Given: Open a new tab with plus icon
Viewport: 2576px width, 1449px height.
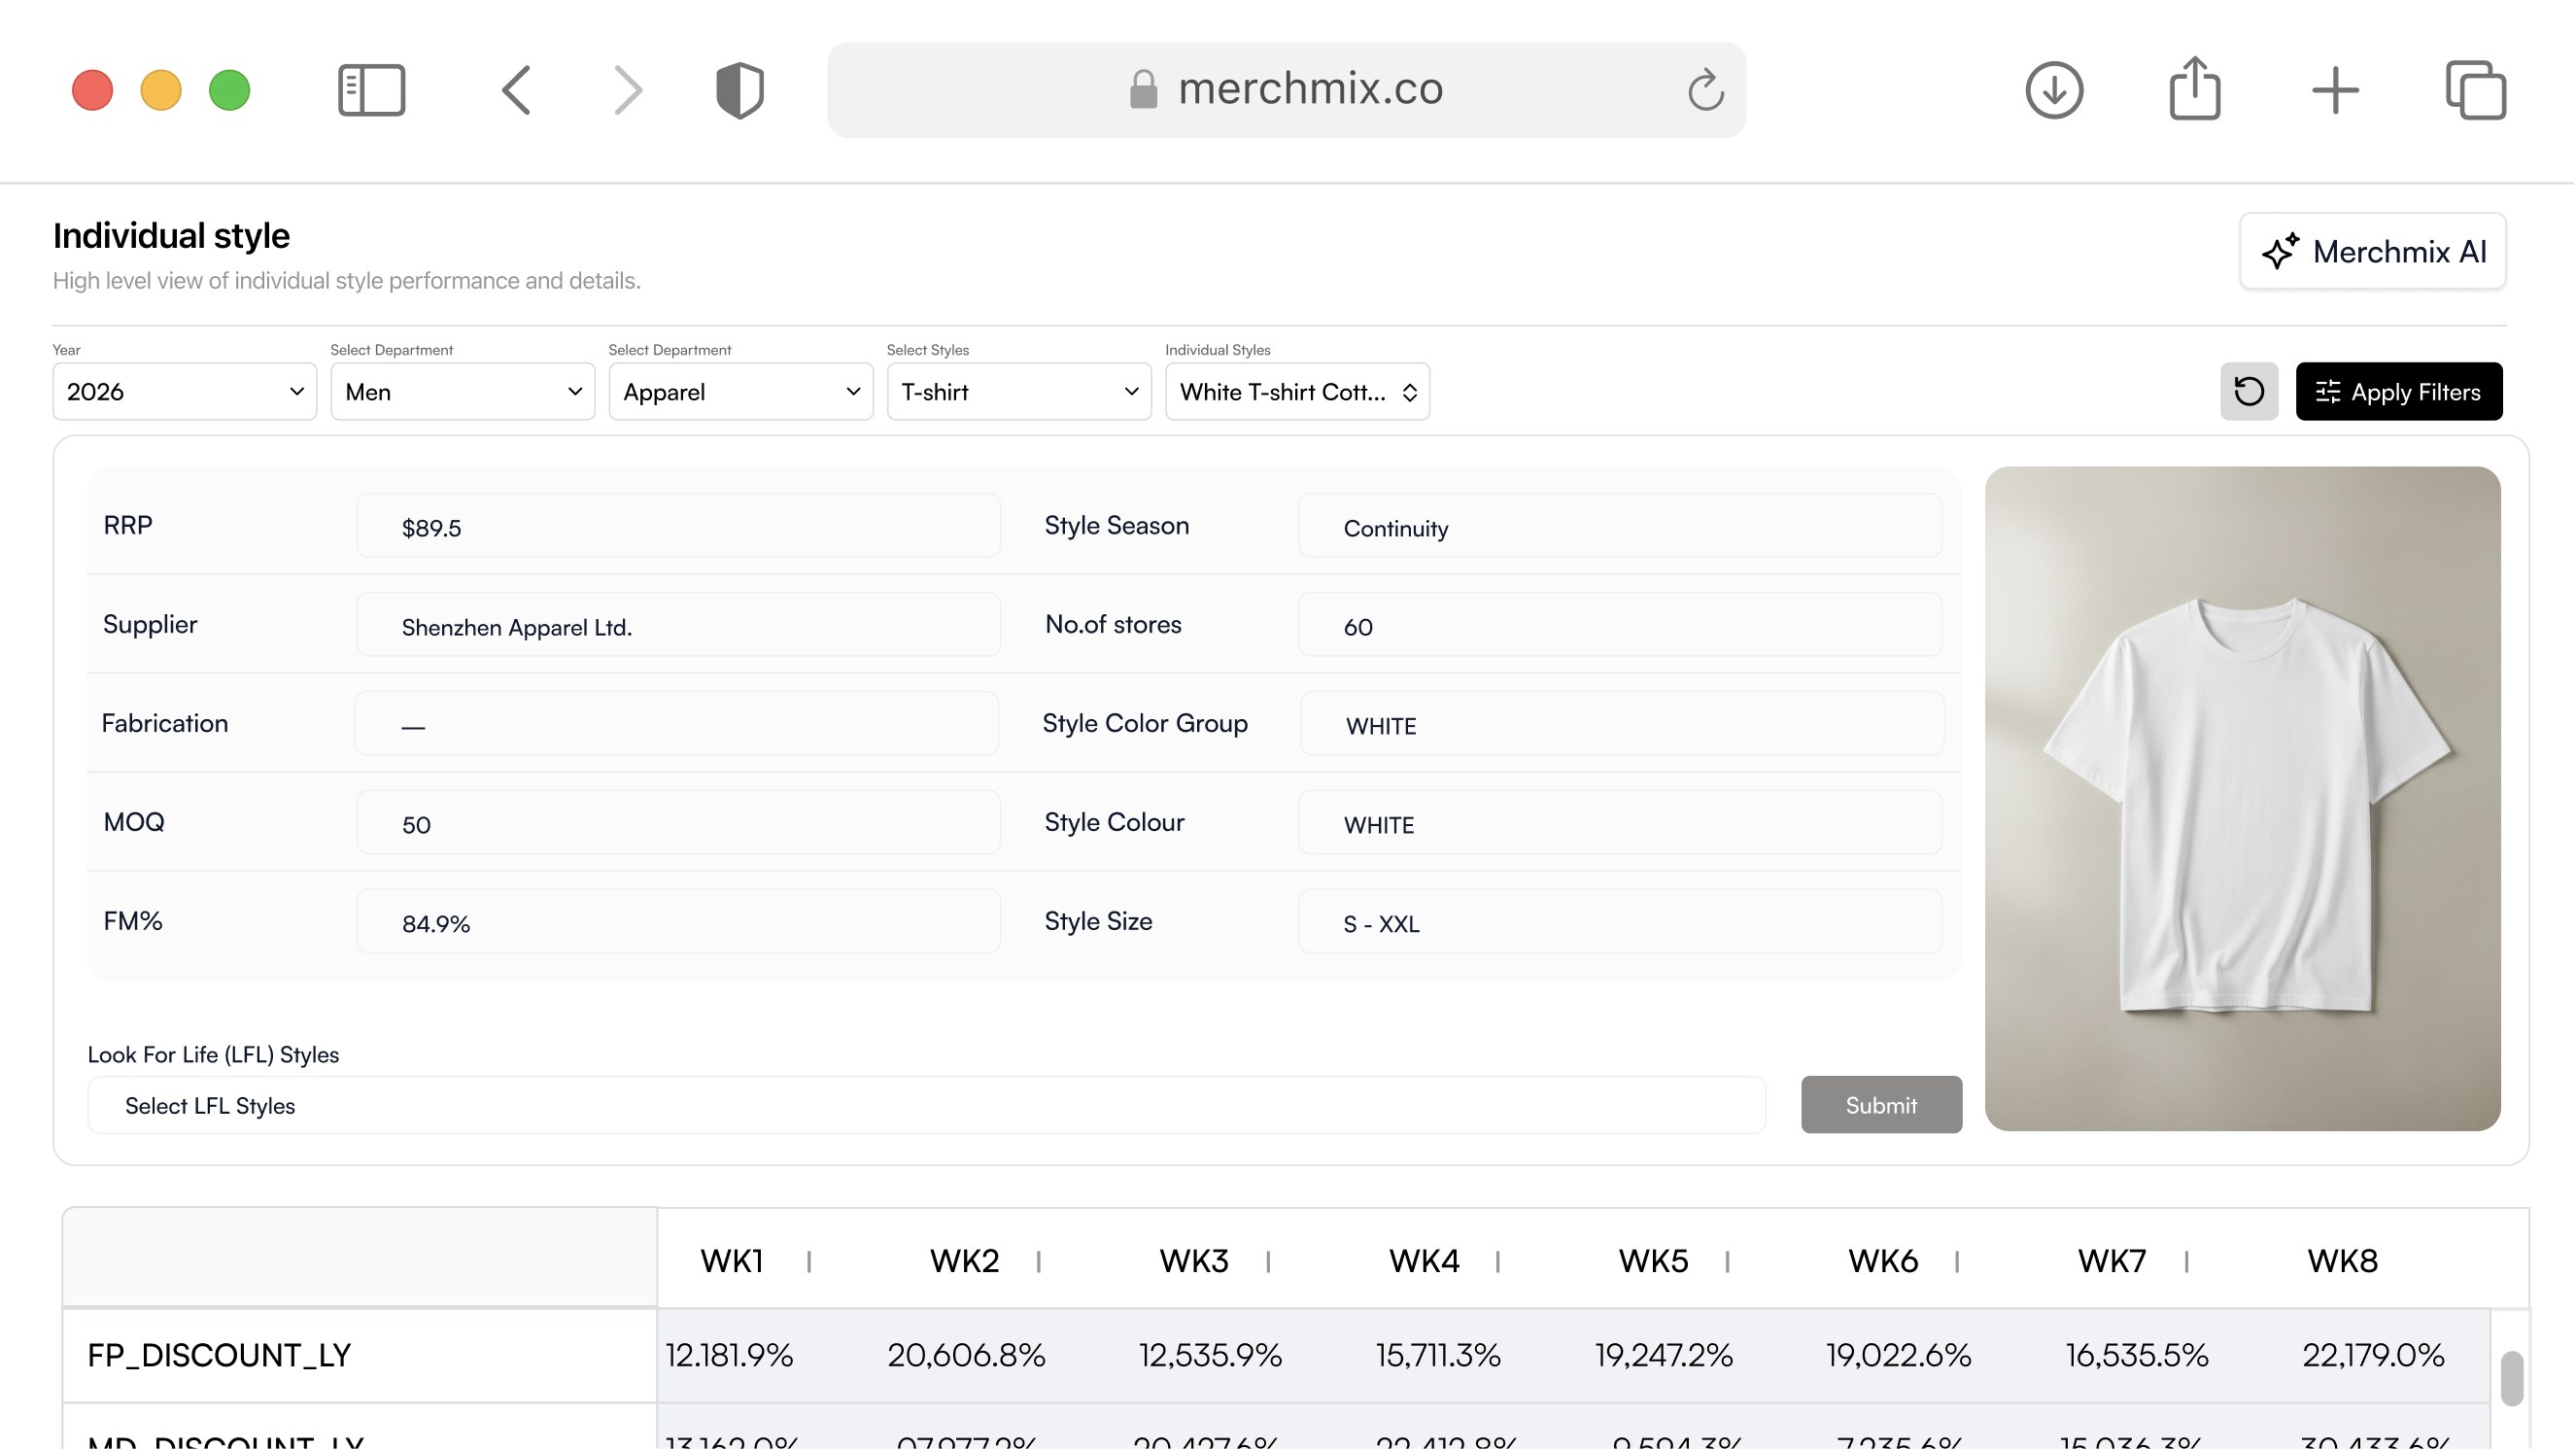Looking at the screenshot, I should [2335, 90].
